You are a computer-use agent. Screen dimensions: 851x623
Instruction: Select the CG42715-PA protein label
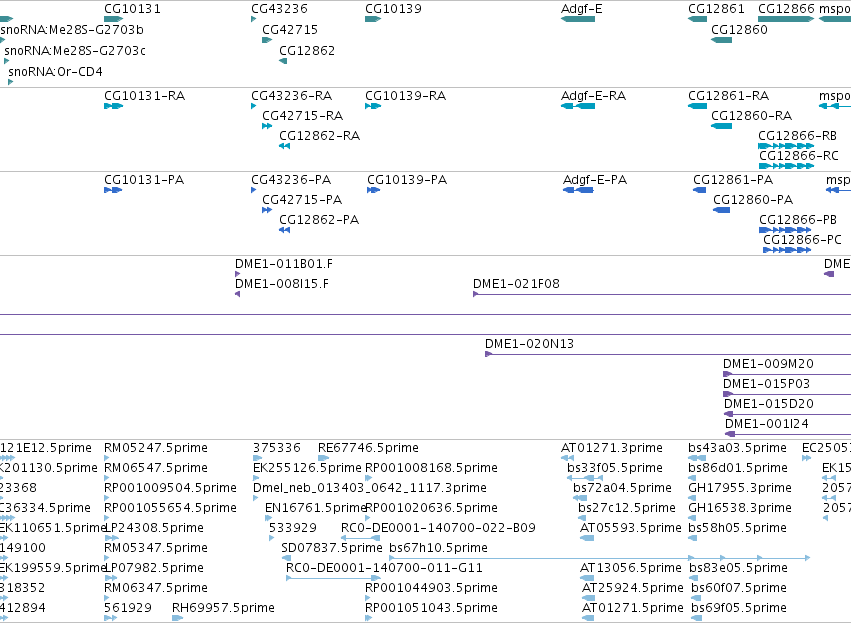[302, 200]
